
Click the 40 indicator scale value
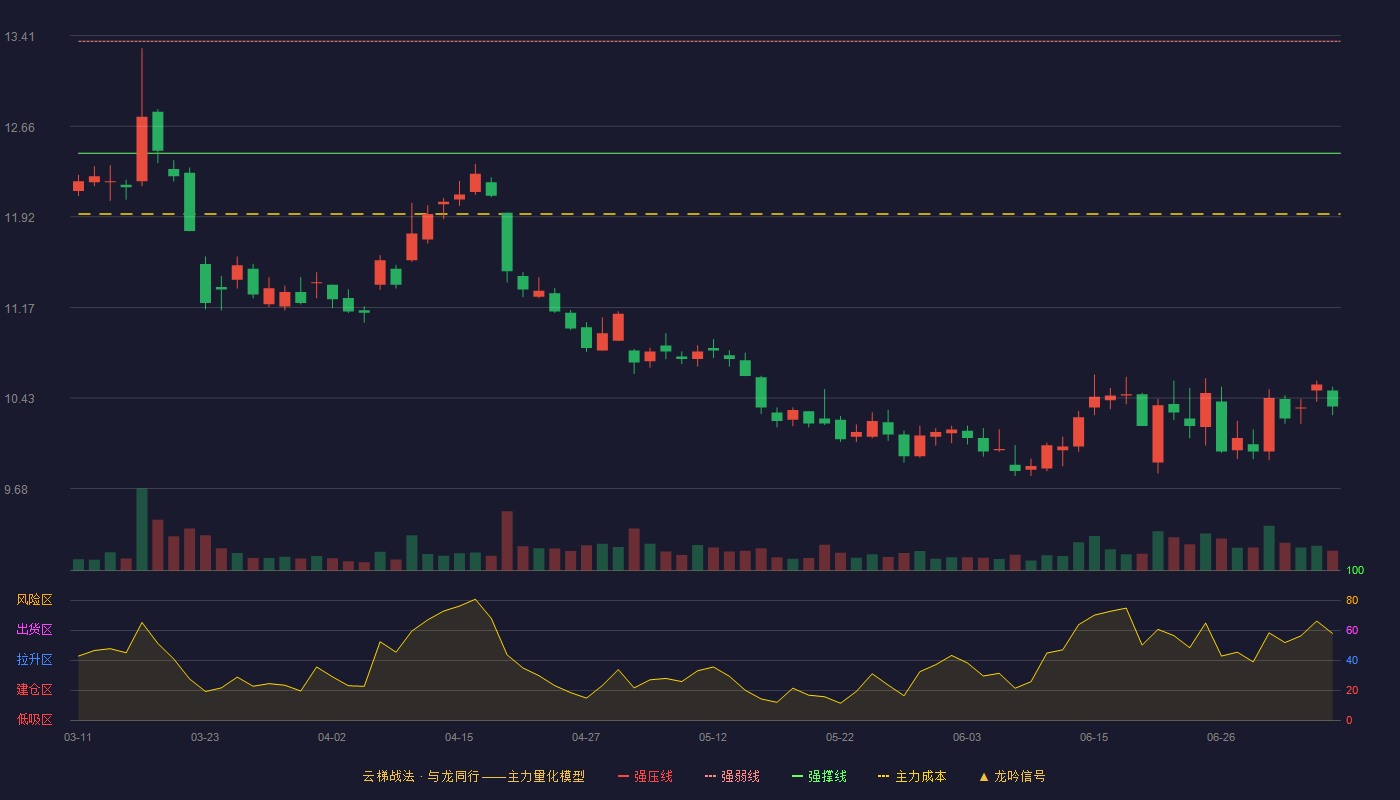click(1352, 660)
